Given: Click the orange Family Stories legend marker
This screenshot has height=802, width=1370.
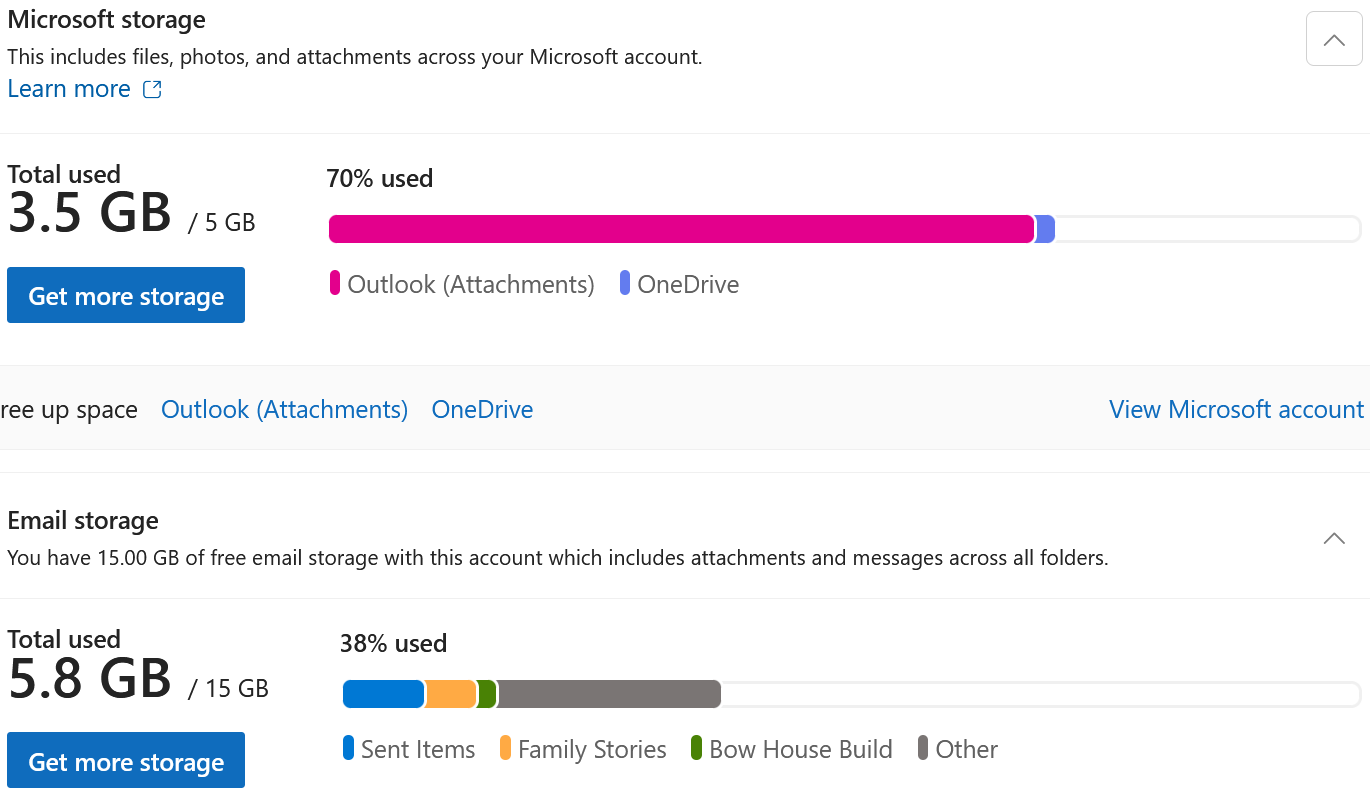Looking at the screenshot, I should (x=506, y=749).
